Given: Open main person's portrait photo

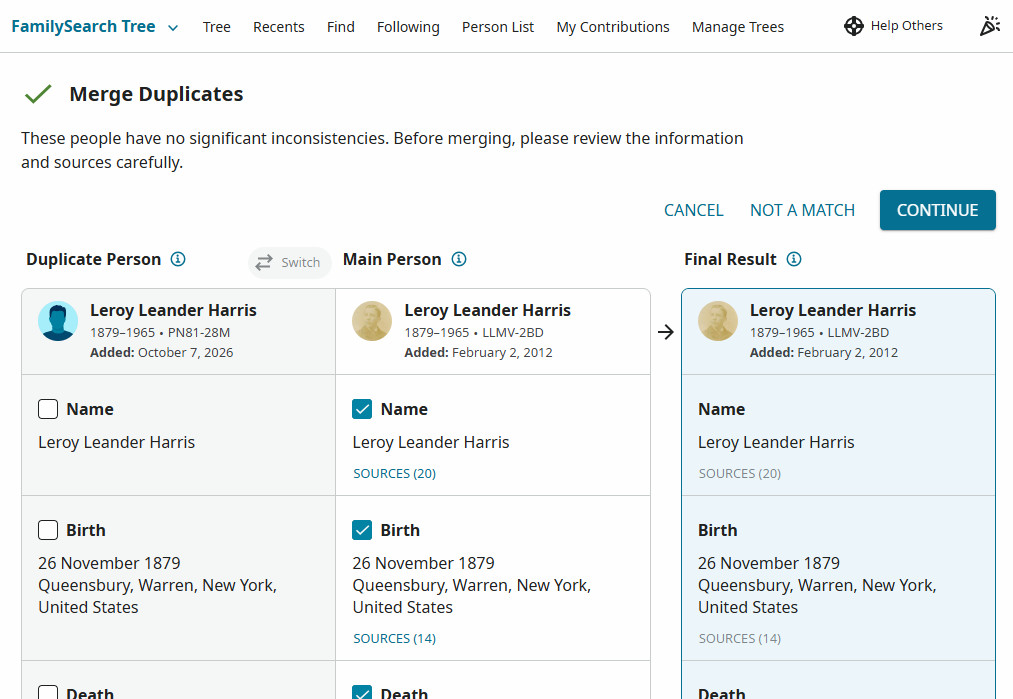Looking at the screenshot, I should pyautogui.click(x=372, y=321).
